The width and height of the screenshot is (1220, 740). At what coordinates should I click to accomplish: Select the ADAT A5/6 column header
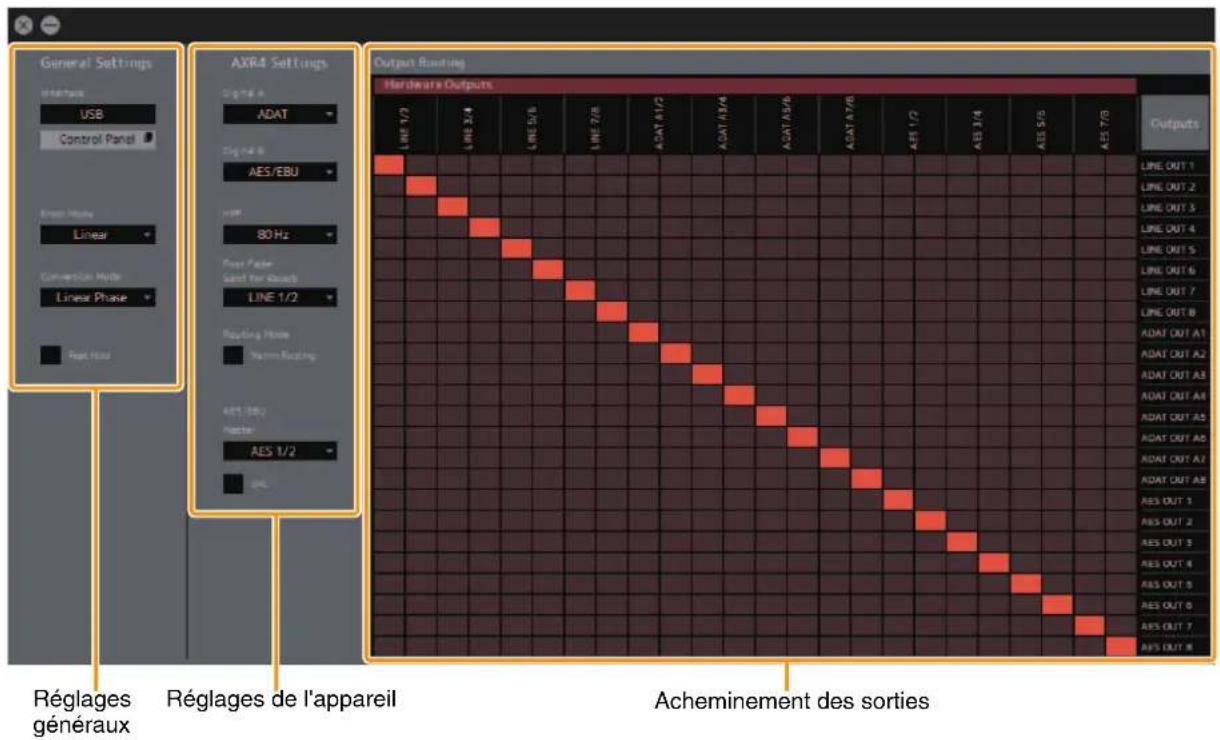(787, 124)
